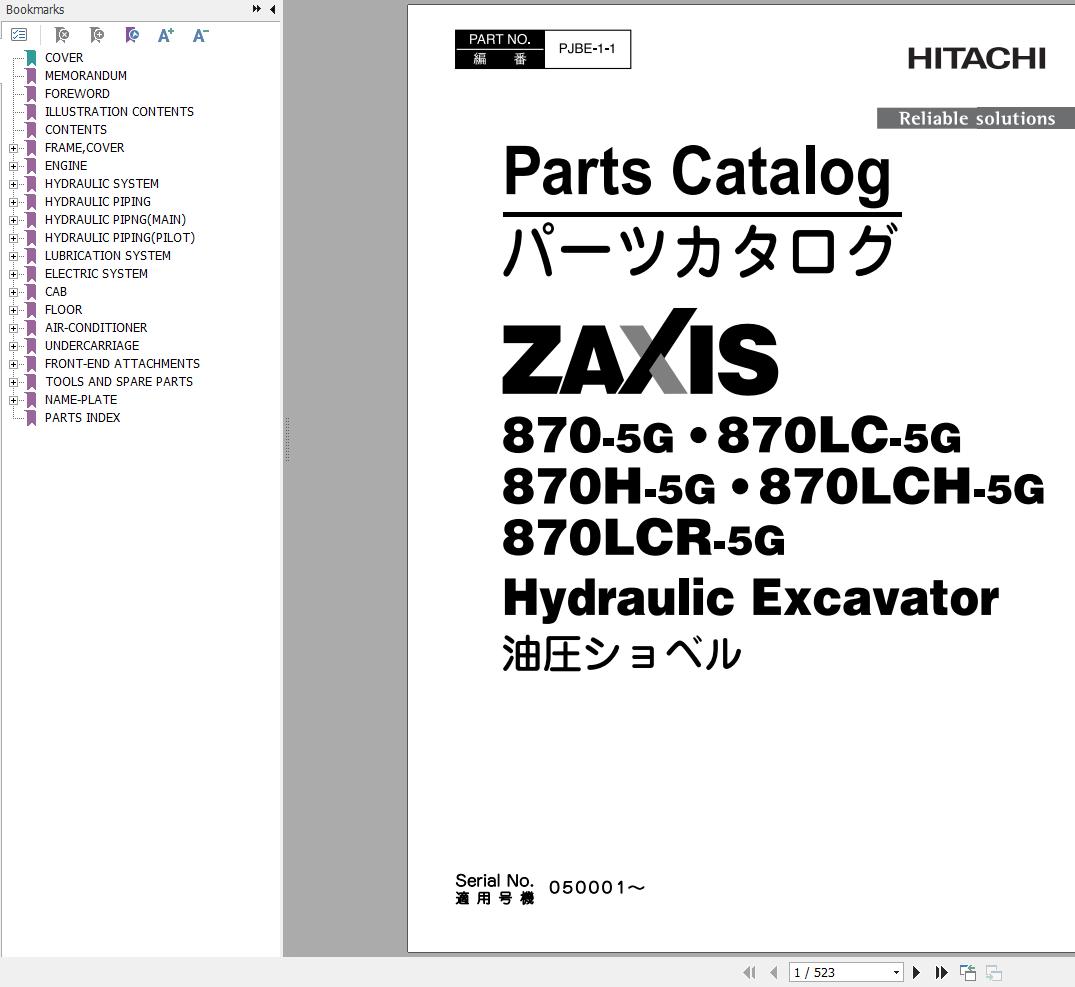Select the FRONT-END ATTACHMENTS label
The image size is (1075, 987).
click(x=122, y=363)
